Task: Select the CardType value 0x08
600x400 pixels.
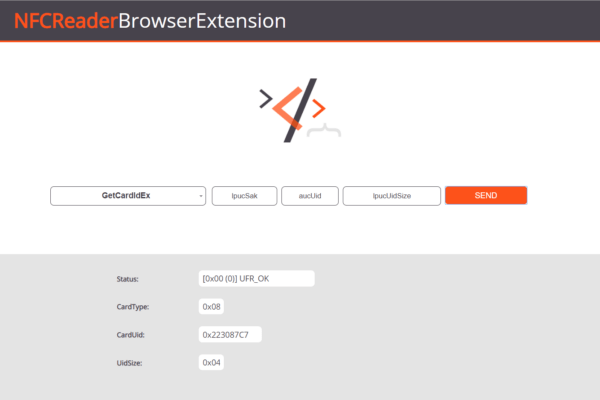Action: point(211,307)
